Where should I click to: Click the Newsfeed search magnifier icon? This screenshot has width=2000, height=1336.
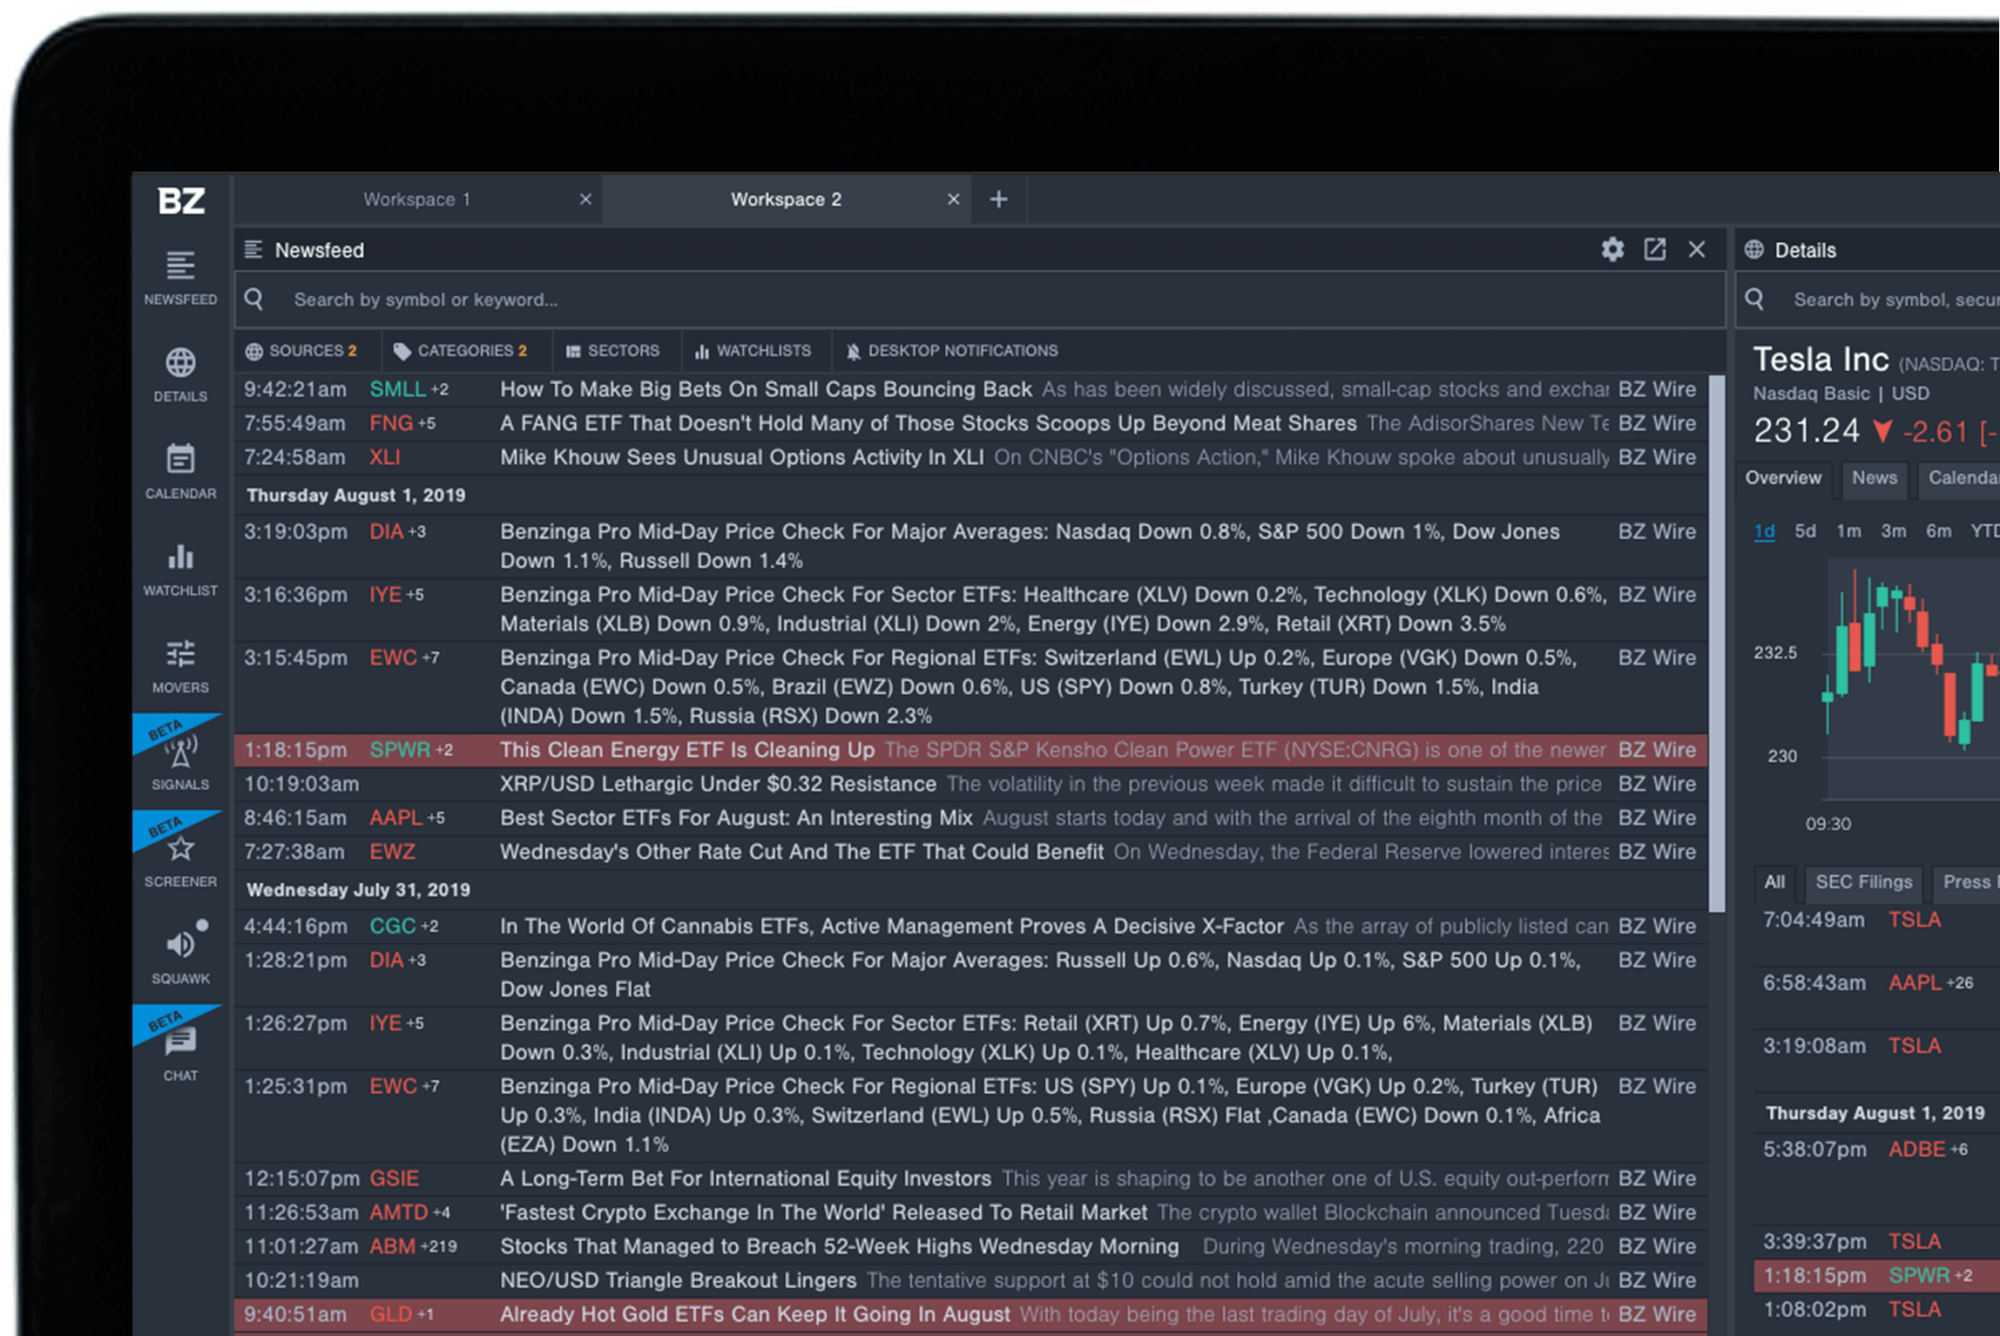coord(255,299)
